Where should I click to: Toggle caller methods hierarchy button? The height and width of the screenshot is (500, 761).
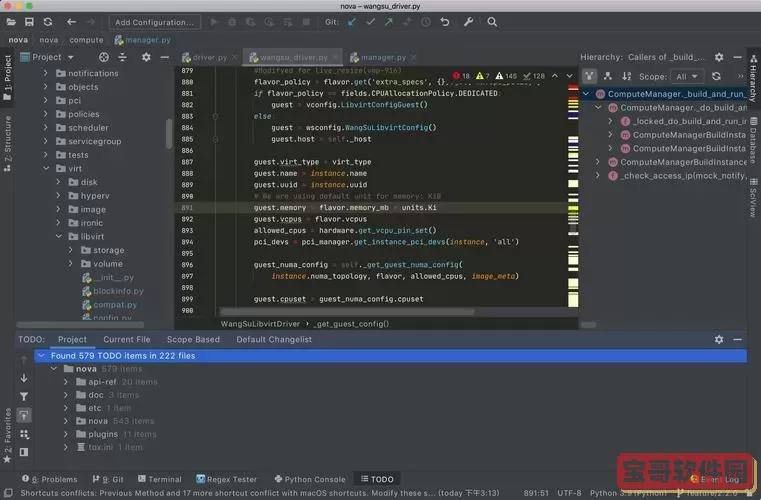click(589, 76)
